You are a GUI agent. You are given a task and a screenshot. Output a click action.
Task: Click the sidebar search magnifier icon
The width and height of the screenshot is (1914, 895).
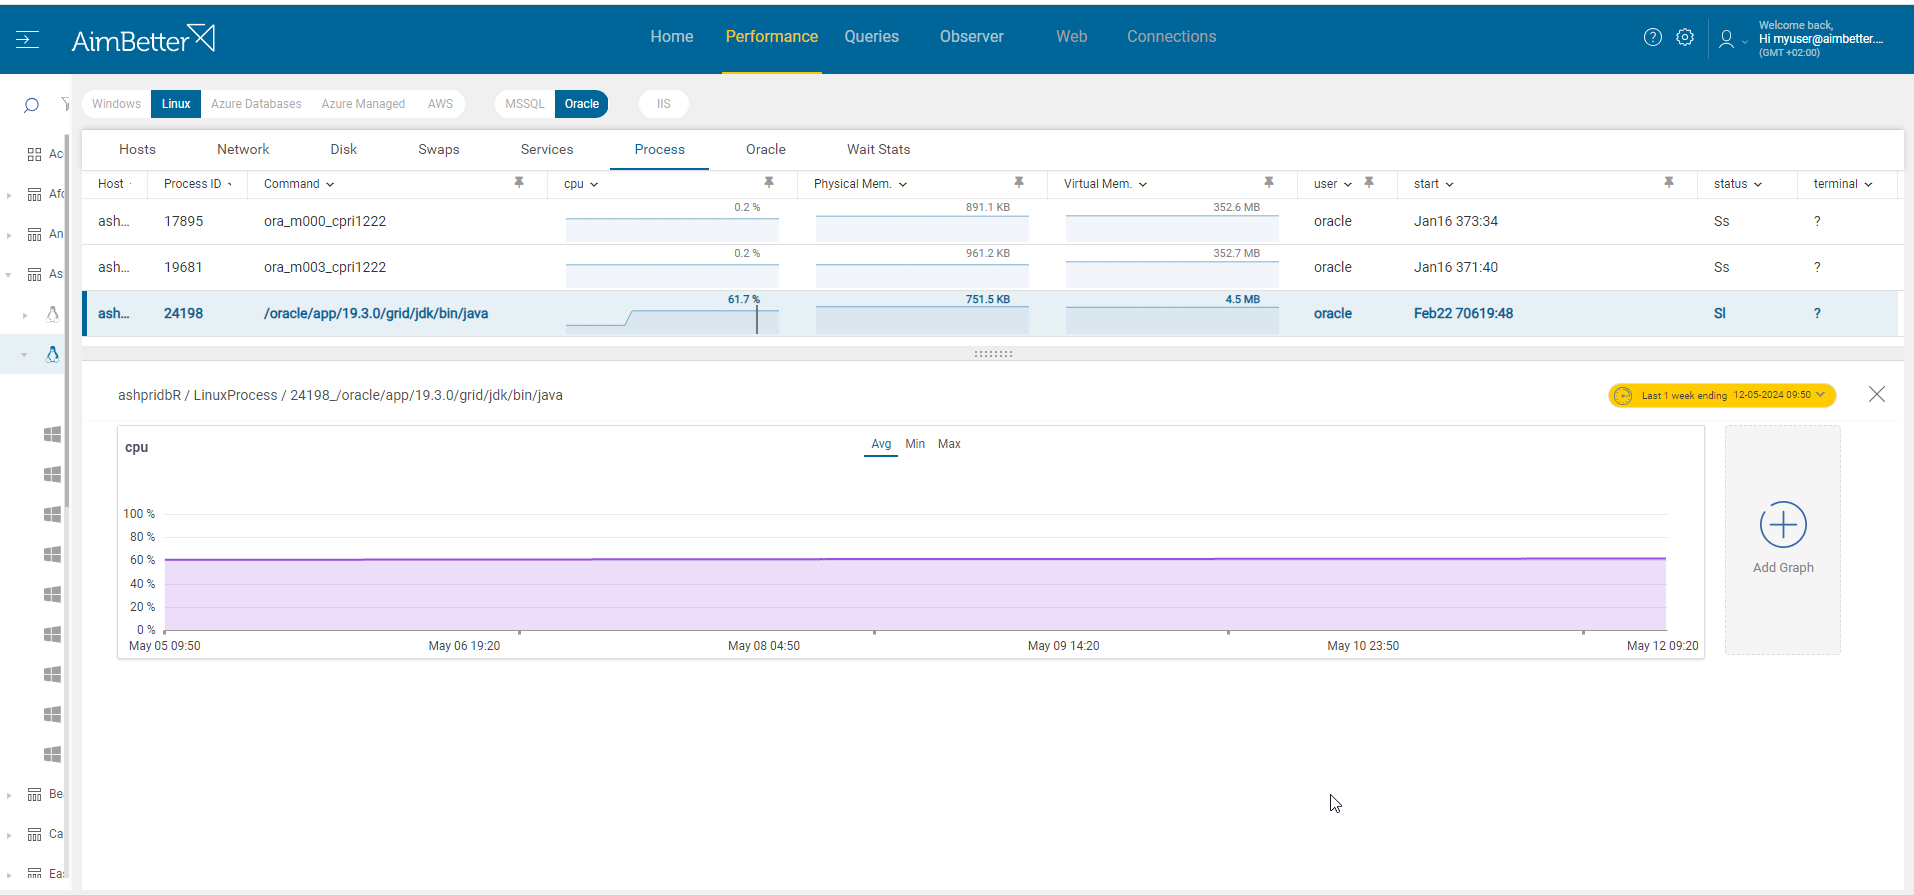31,104
